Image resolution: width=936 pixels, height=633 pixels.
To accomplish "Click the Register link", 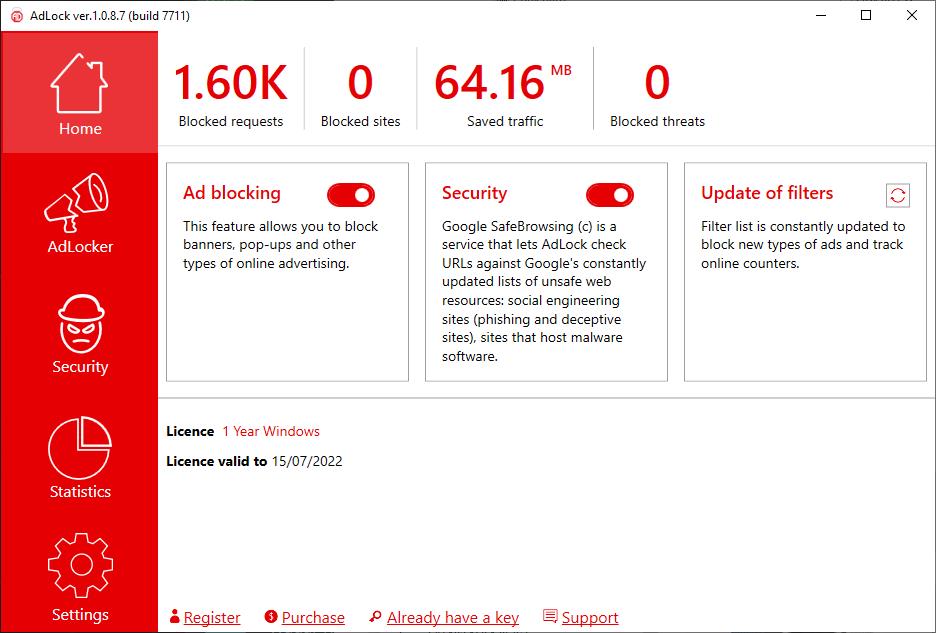I will (212, 618).
